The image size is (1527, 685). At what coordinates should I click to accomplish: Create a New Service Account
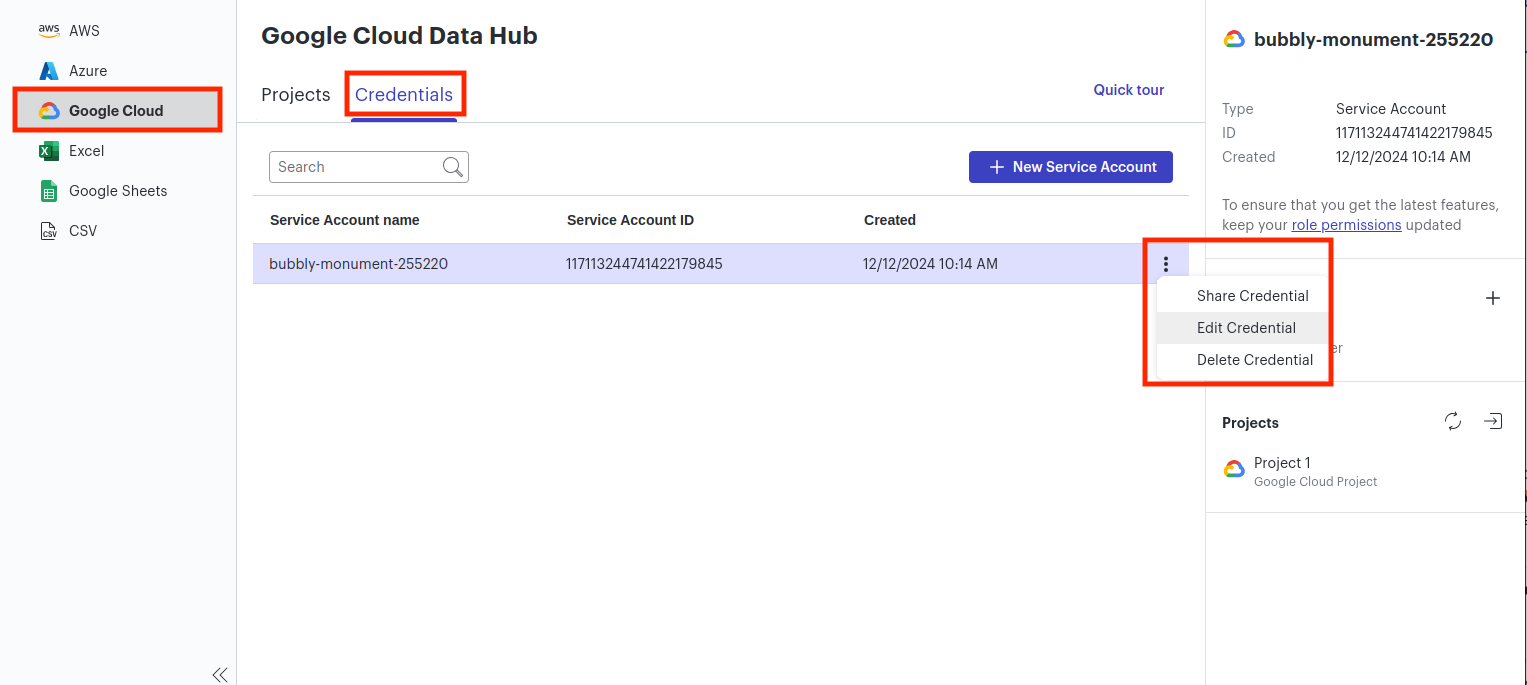click(x=1071, y=167)
